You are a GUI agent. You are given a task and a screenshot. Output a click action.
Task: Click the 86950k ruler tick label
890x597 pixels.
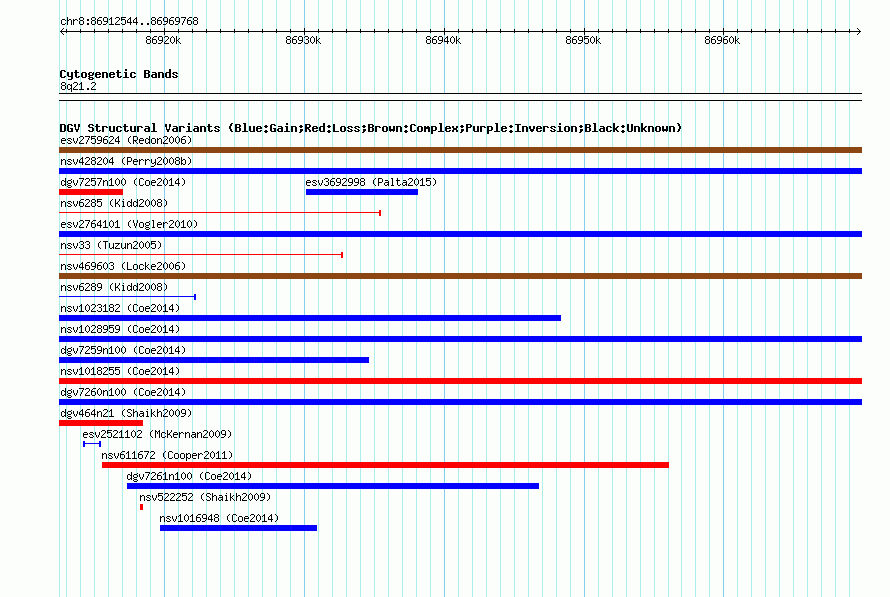pyautogui.click(x=583, y=40)
